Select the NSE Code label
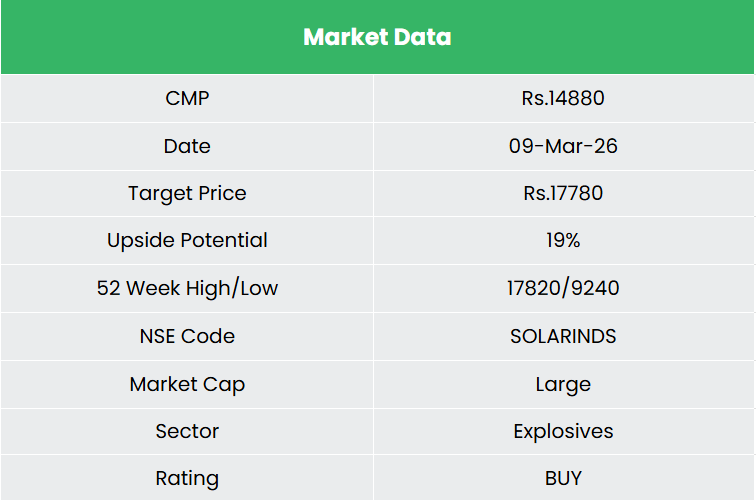Viewport: 756px width, 500px height. [187, 336]
